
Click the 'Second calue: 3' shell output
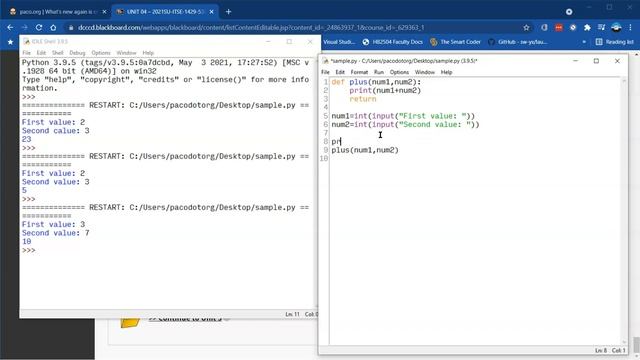point(56,131)
